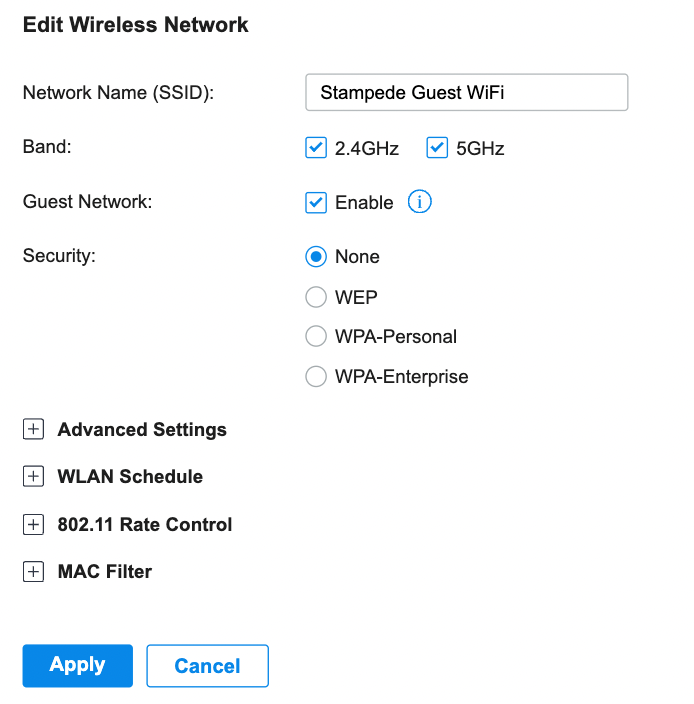This screenshot has height=704, width=694.
Task: Toggle the 5GHz band checkbox
Action: 437,148
